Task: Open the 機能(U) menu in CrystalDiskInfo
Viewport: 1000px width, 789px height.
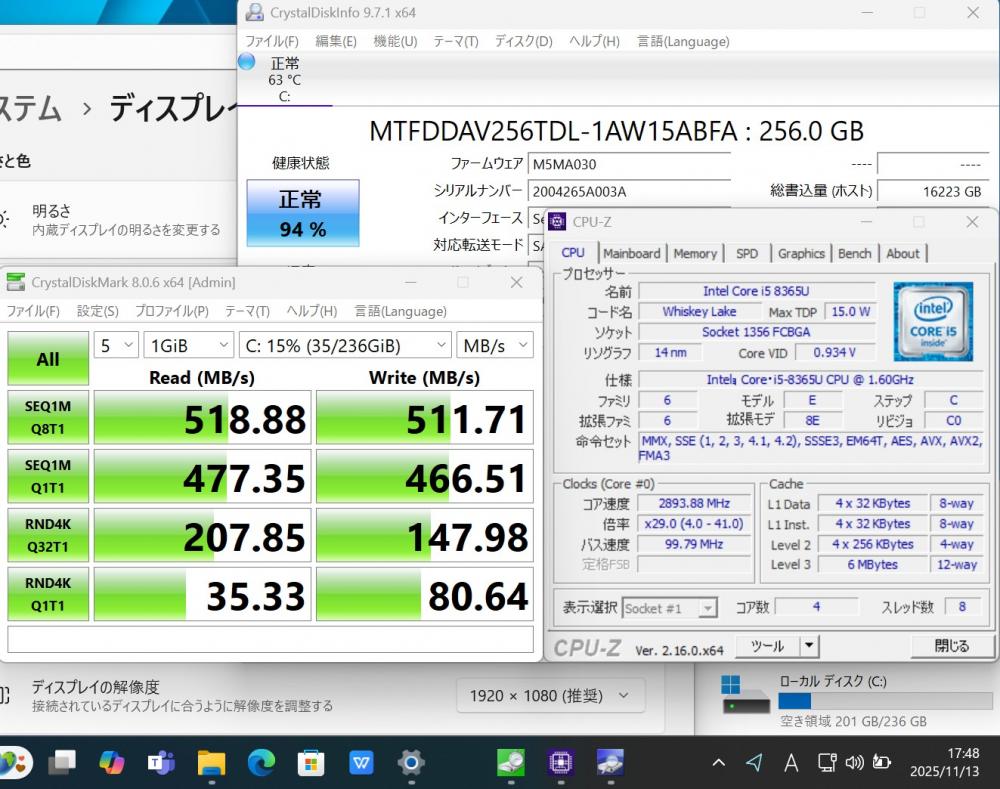Action: (395, 41)
